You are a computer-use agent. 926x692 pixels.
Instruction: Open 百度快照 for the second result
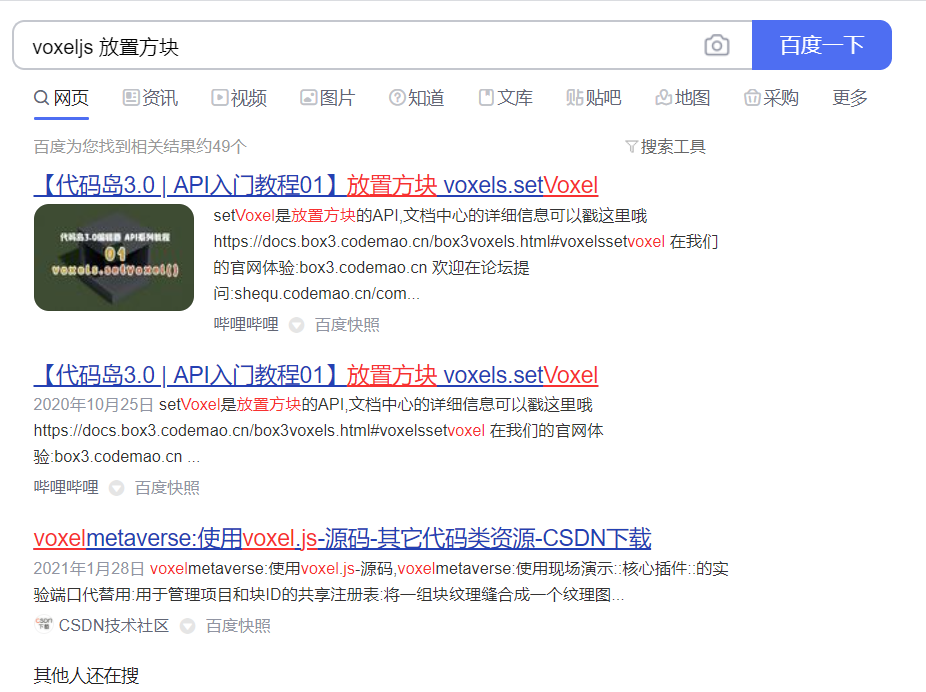click(167, 487)
